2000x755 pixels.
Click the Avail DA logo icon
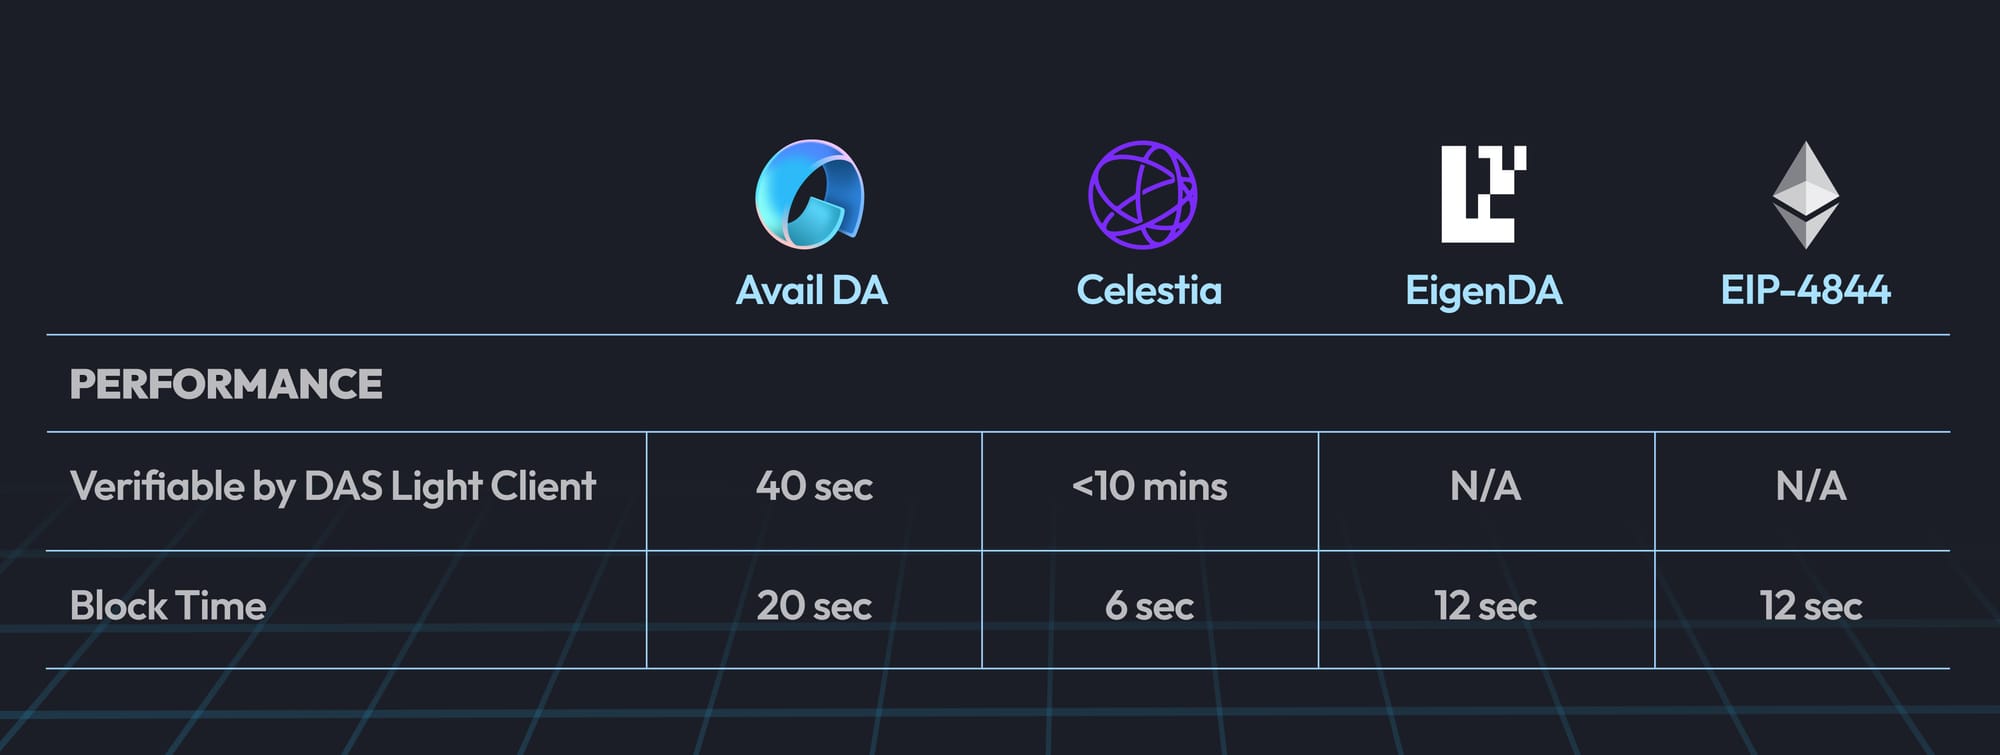(810, 194)
